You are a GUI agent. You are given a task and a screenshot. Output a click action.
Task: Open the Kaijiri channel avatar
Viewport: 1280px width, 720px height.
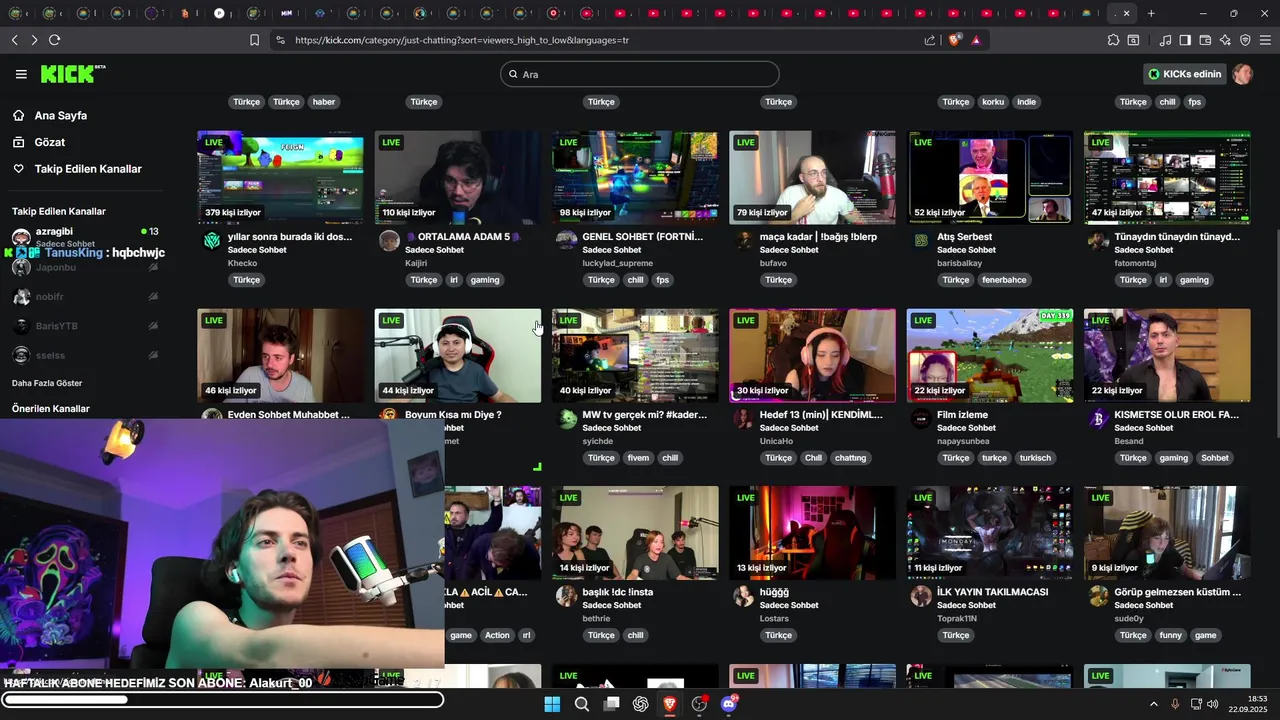[x=389, y=241]
